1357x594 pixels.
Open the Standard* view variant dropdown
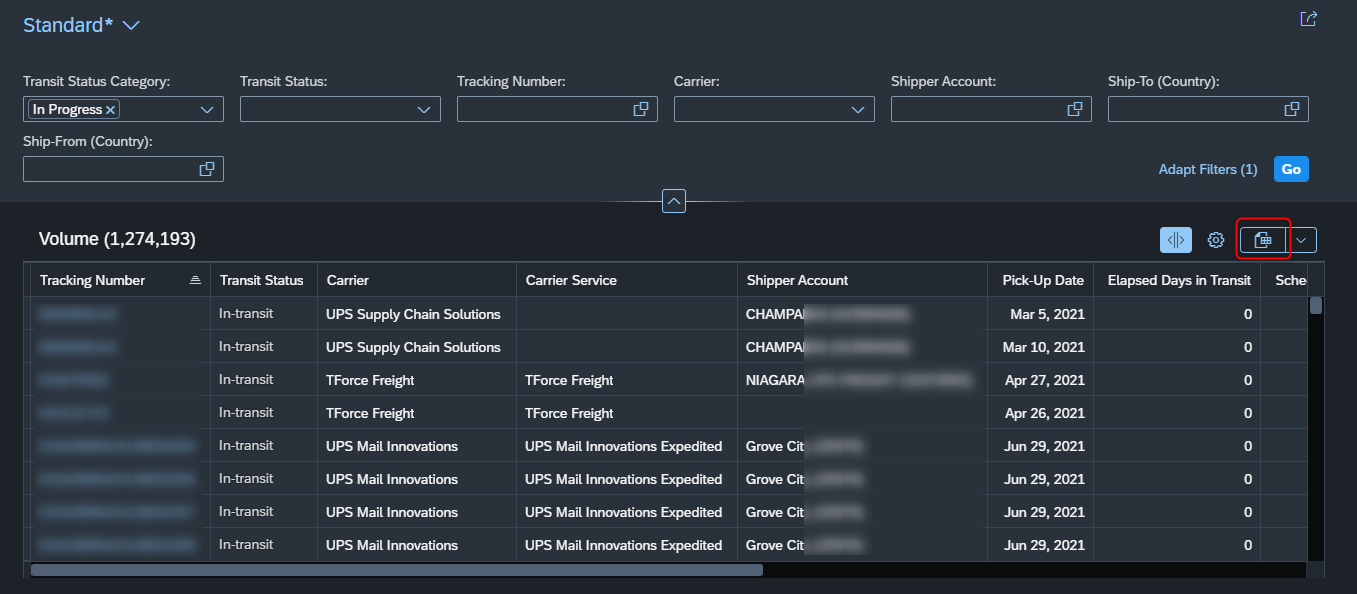[131, 26]
